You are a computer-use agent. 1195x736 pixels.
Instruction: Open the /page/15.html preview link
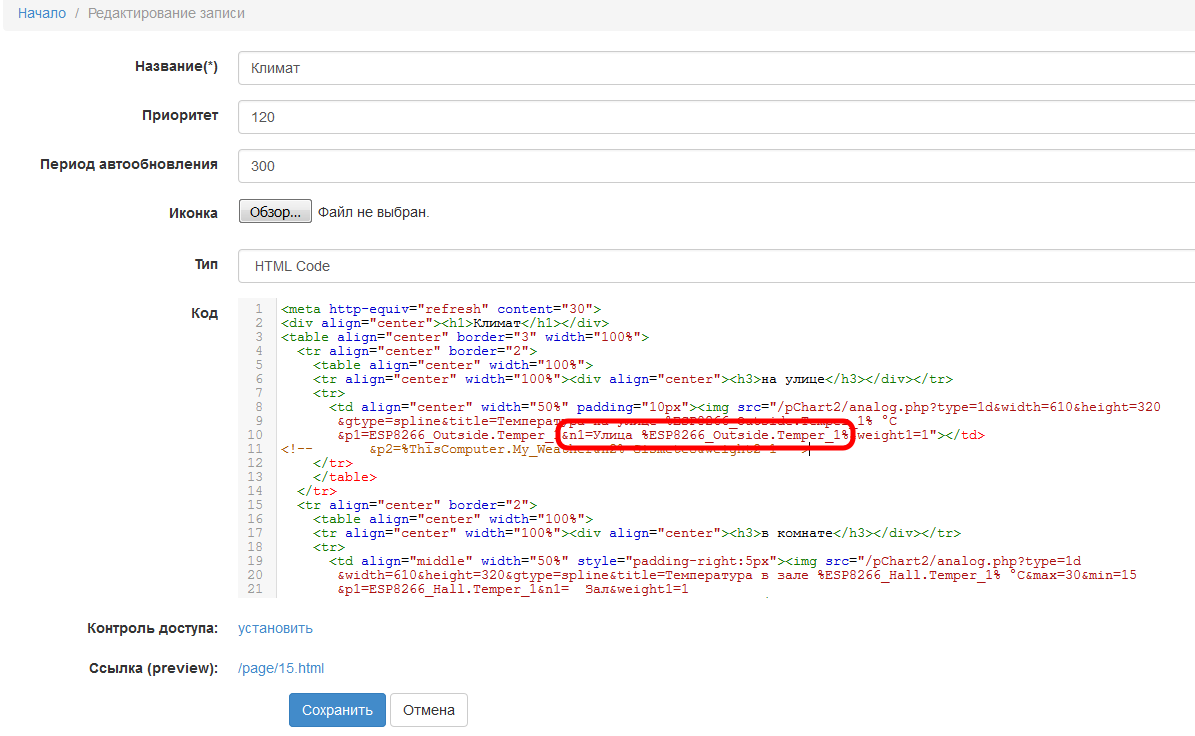[281, 668]
